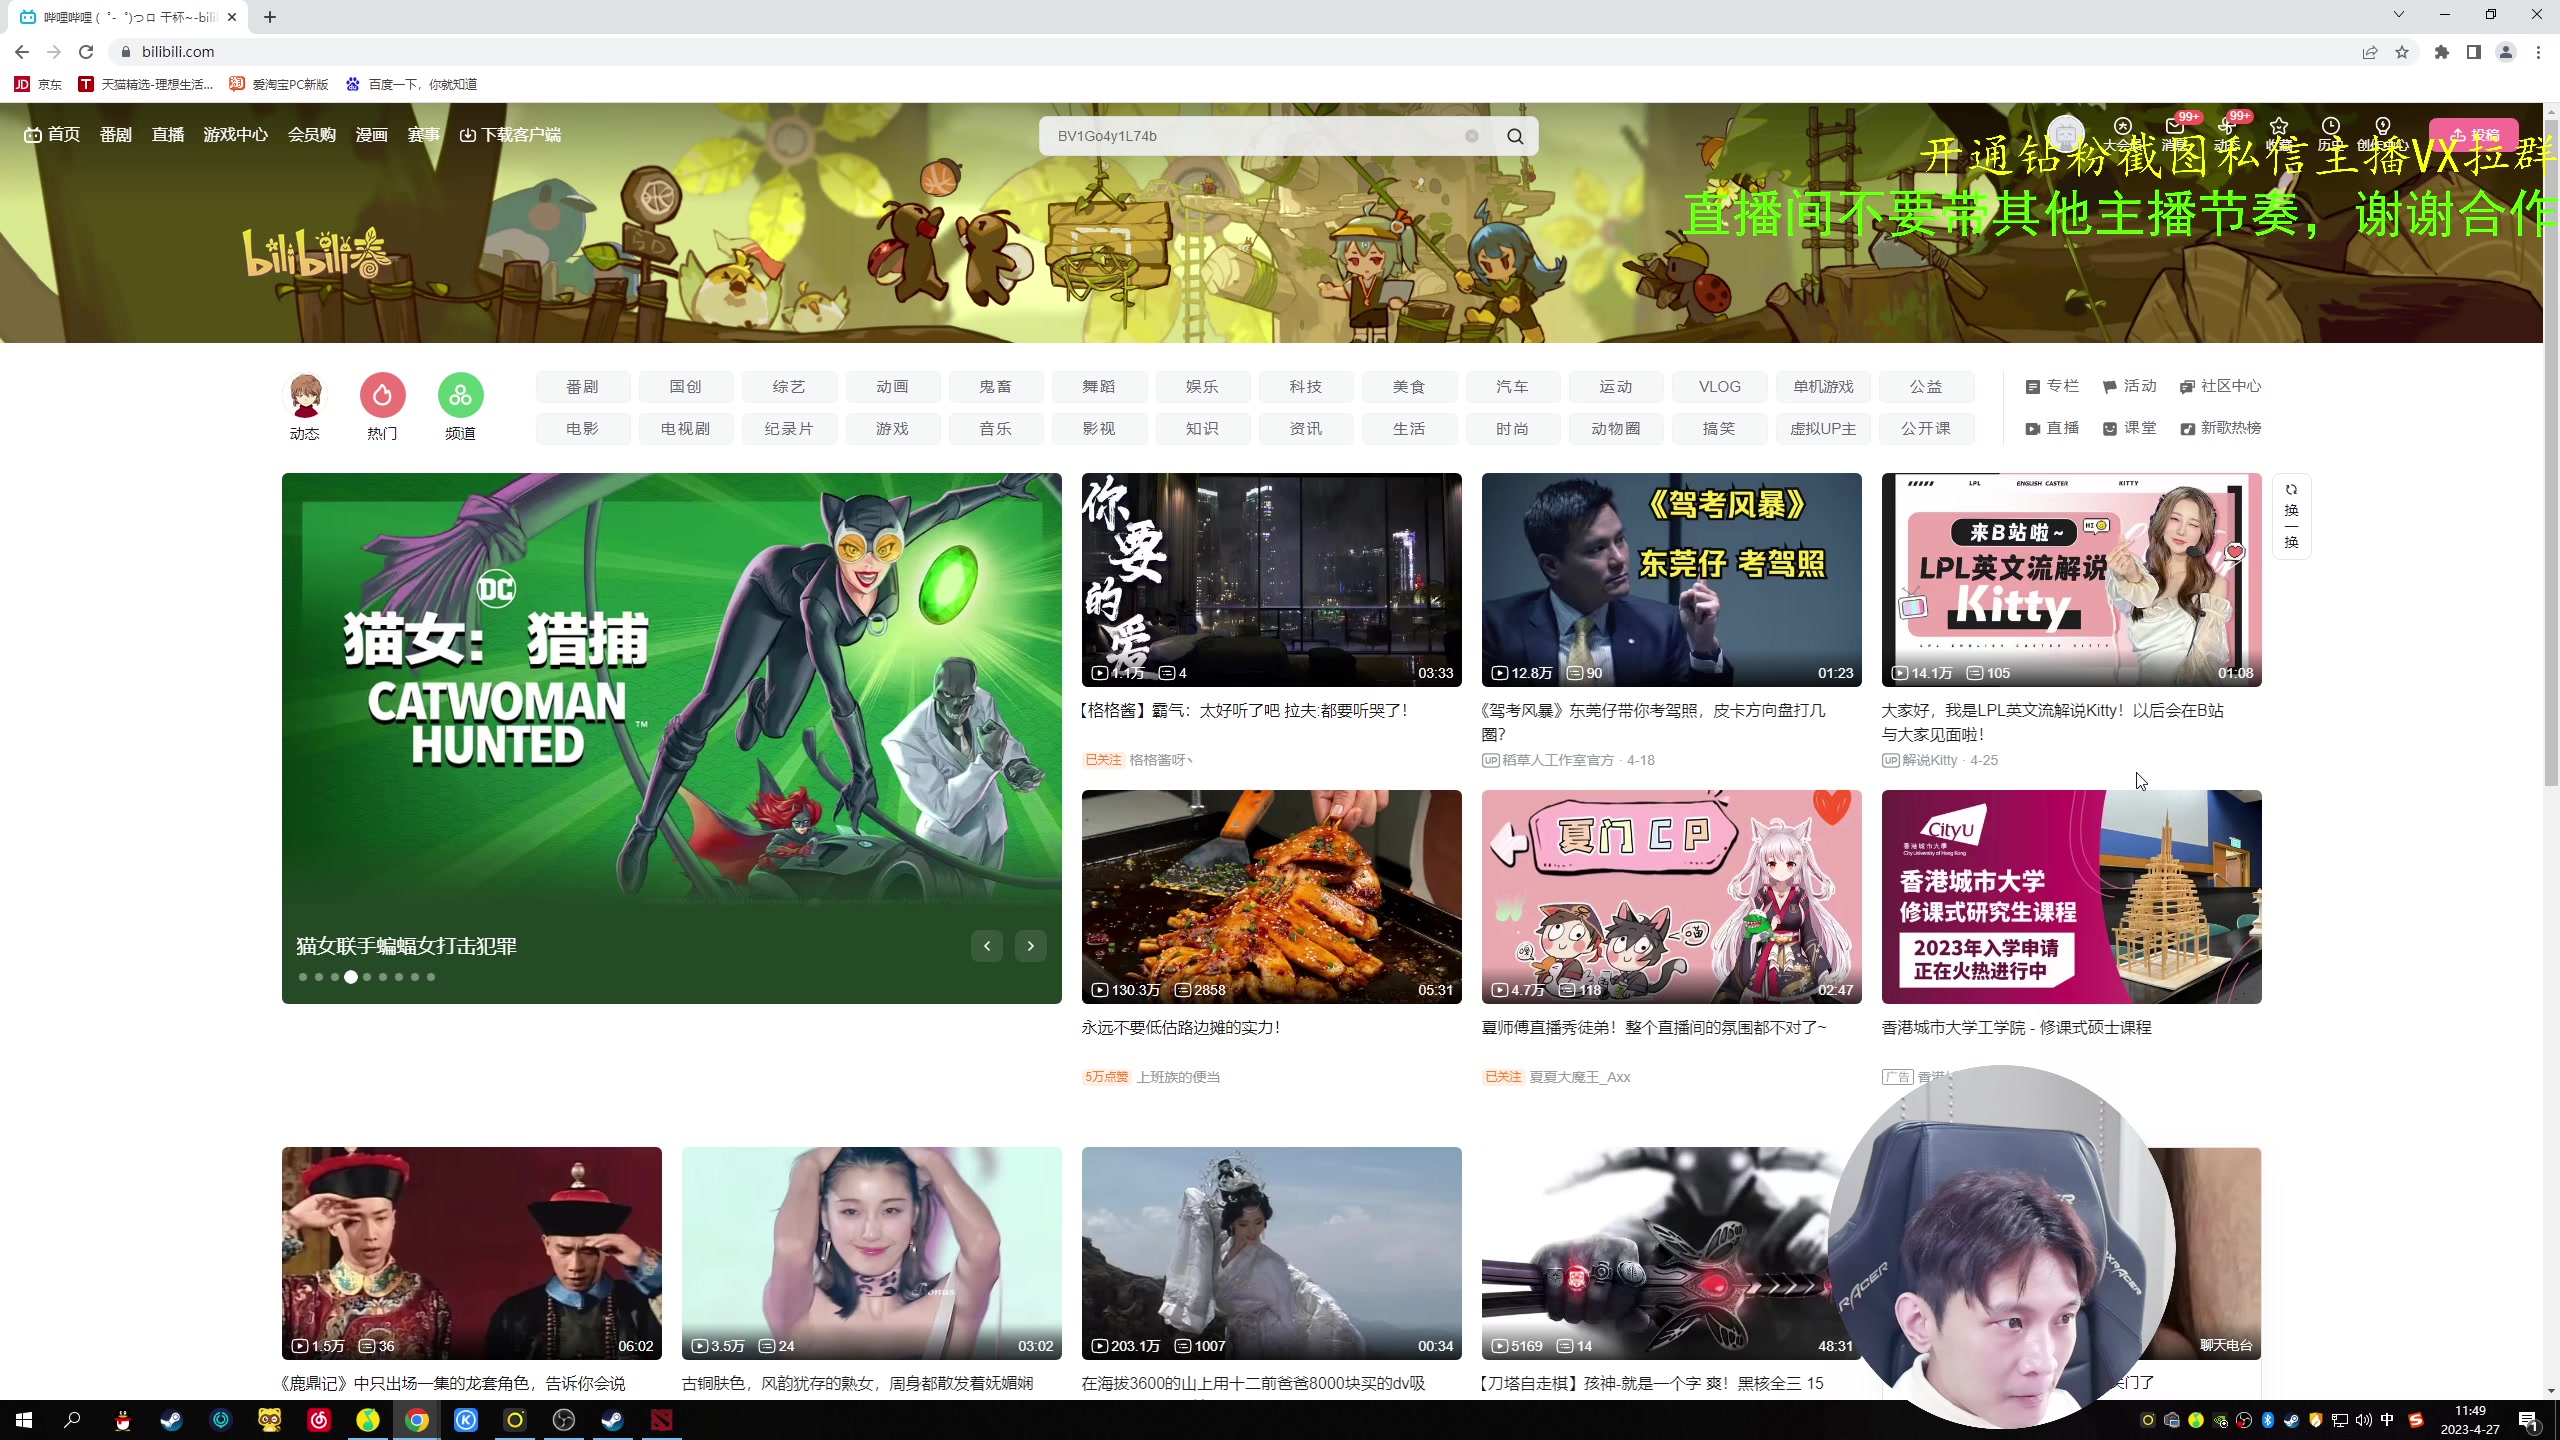Bookmark this page with the star icon
This screenshot has height=1440, width=2560.
[2402, 52]
